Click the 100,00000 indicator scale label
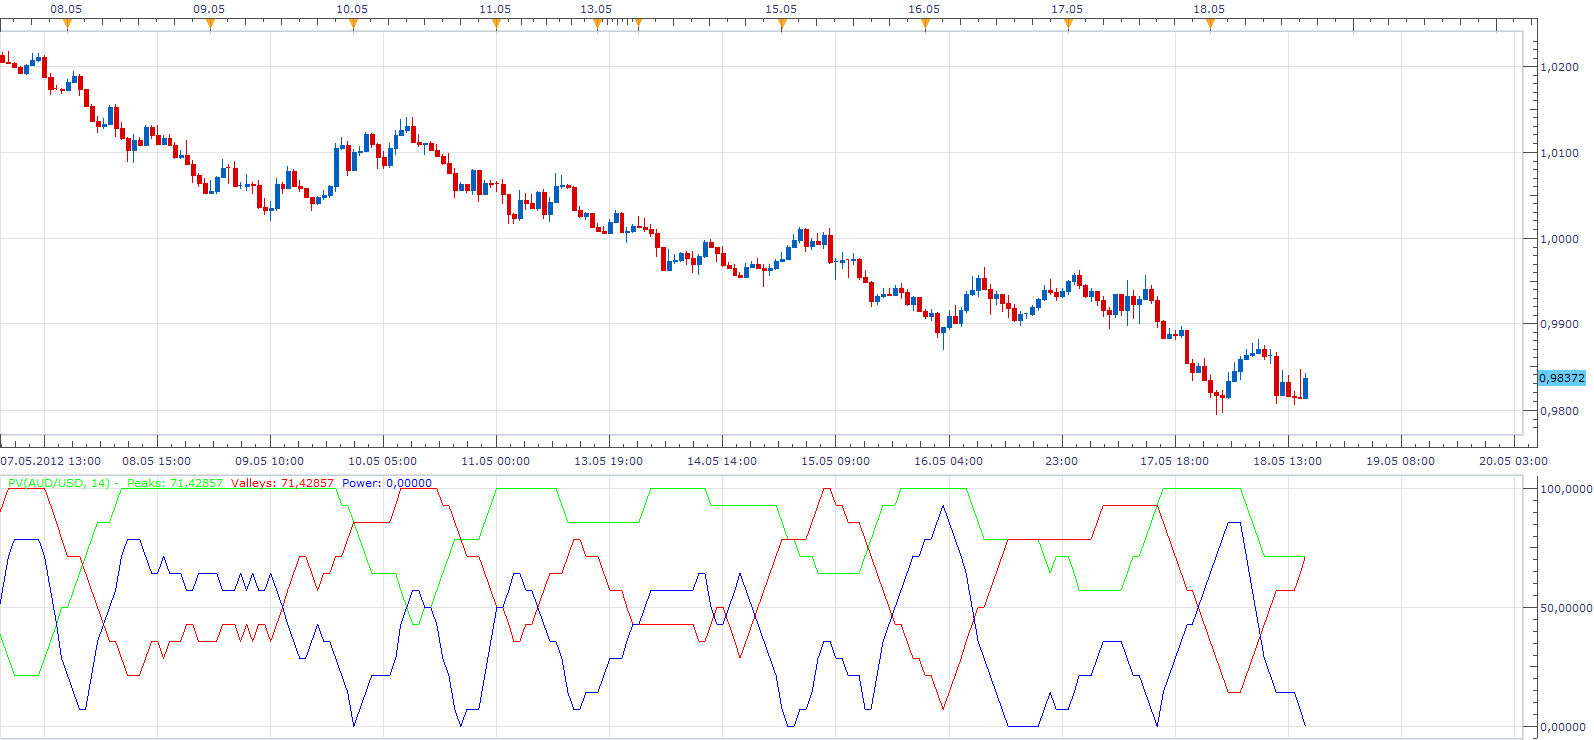This screenshot has width=1594, height=740. [1566, 489]
